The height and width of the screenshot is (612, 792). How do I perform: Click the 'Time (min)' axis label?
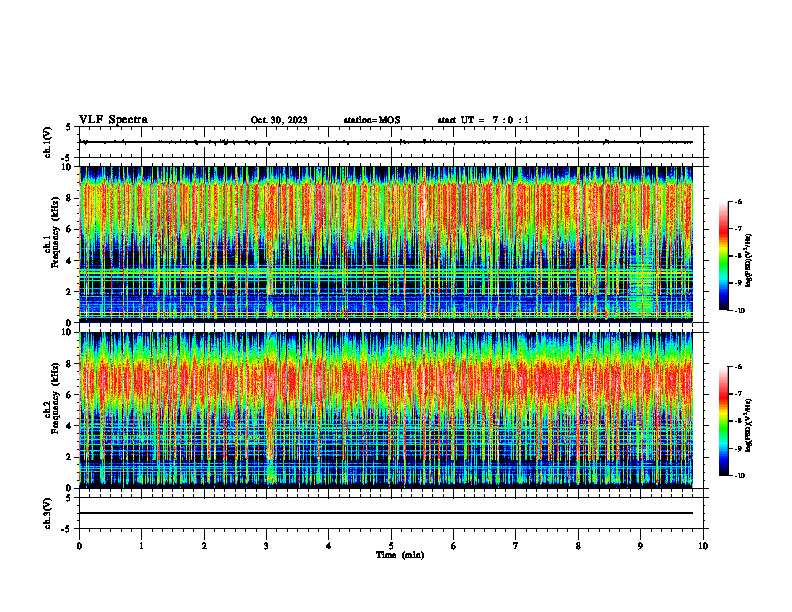click(x=400, y=555)
